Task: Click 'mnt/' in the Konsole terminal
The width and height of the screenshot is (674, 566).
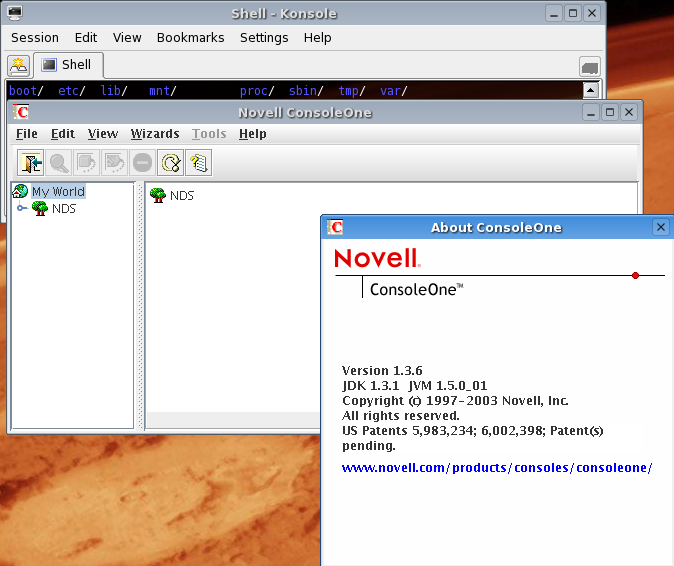Action: coord(162,91)
